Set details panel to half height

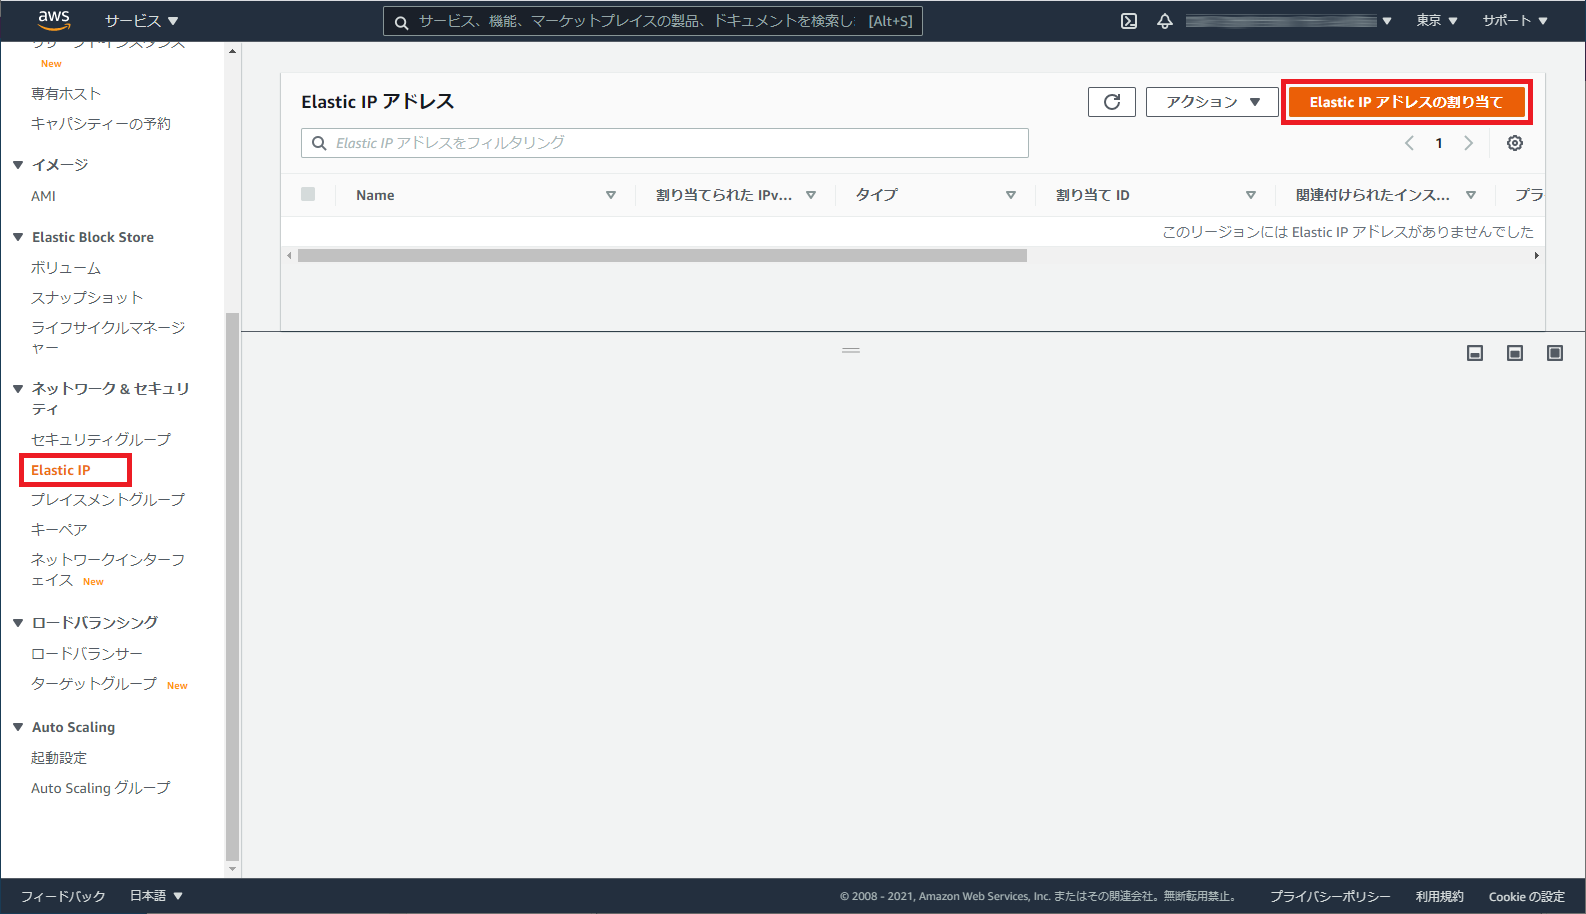coord(1515,353)
